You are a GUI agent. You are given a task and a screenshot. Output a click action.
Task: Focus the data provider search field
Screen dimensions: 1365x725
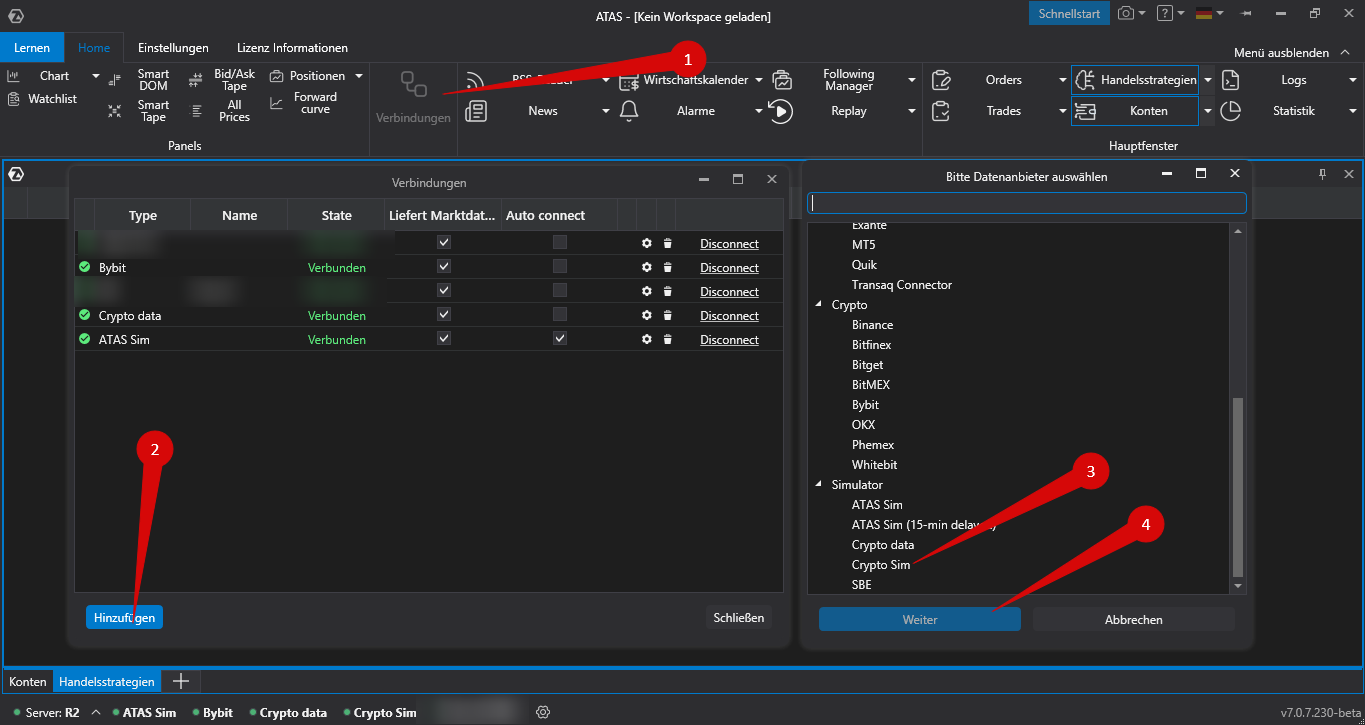1027,203
